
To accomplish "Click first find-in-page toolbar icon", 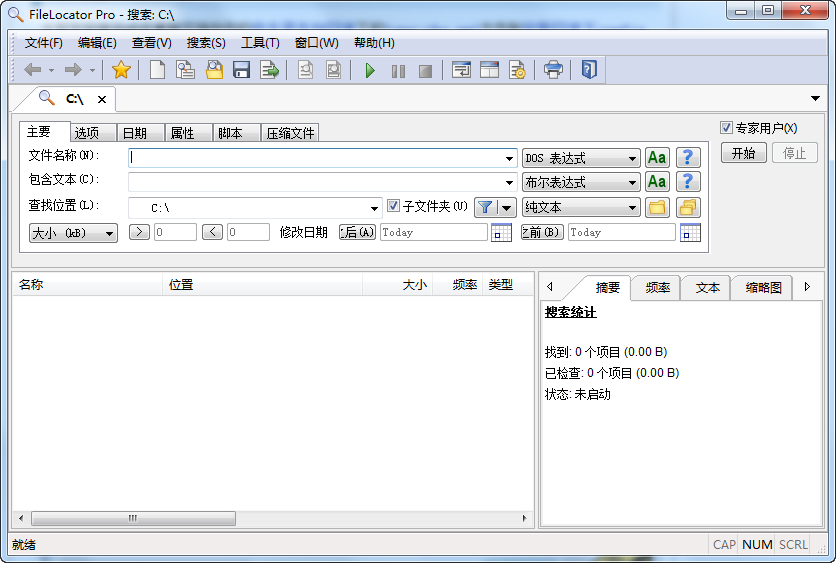I will pos(306,70).
